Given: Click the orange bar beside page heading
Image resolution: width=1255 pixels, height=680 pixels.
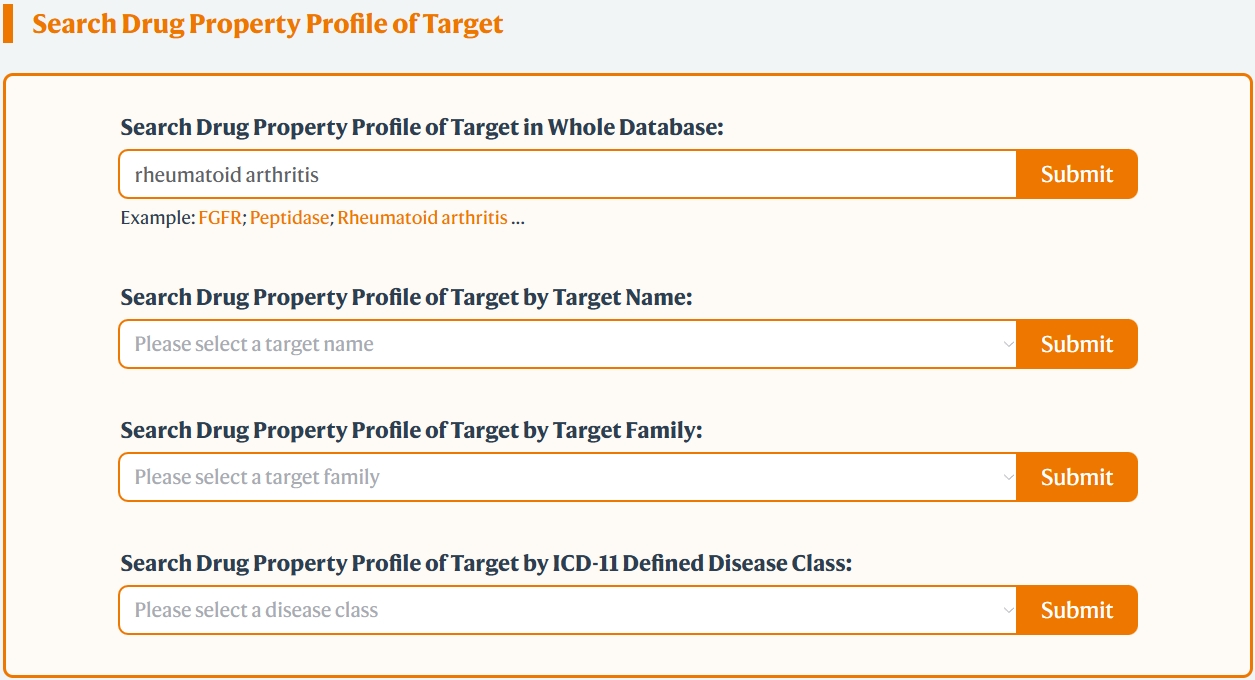Looking at the screenshot, I should 8,24.
